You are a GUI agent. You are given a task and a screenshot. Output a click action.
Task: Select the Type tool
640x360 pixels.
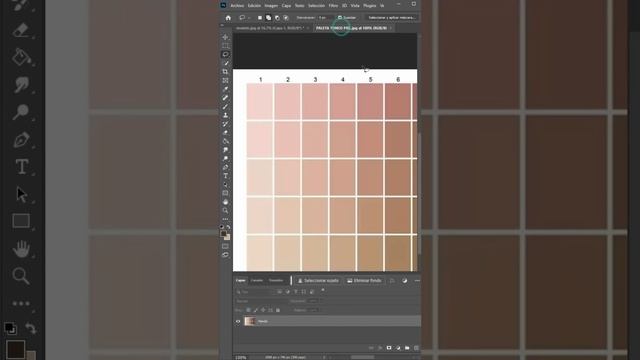tap(225, 176)
